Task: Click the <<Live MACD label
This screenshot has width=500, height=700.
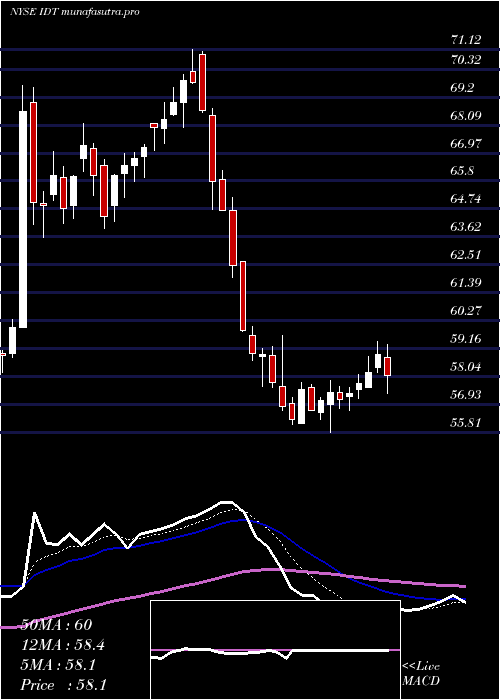Action: point(421,674)
